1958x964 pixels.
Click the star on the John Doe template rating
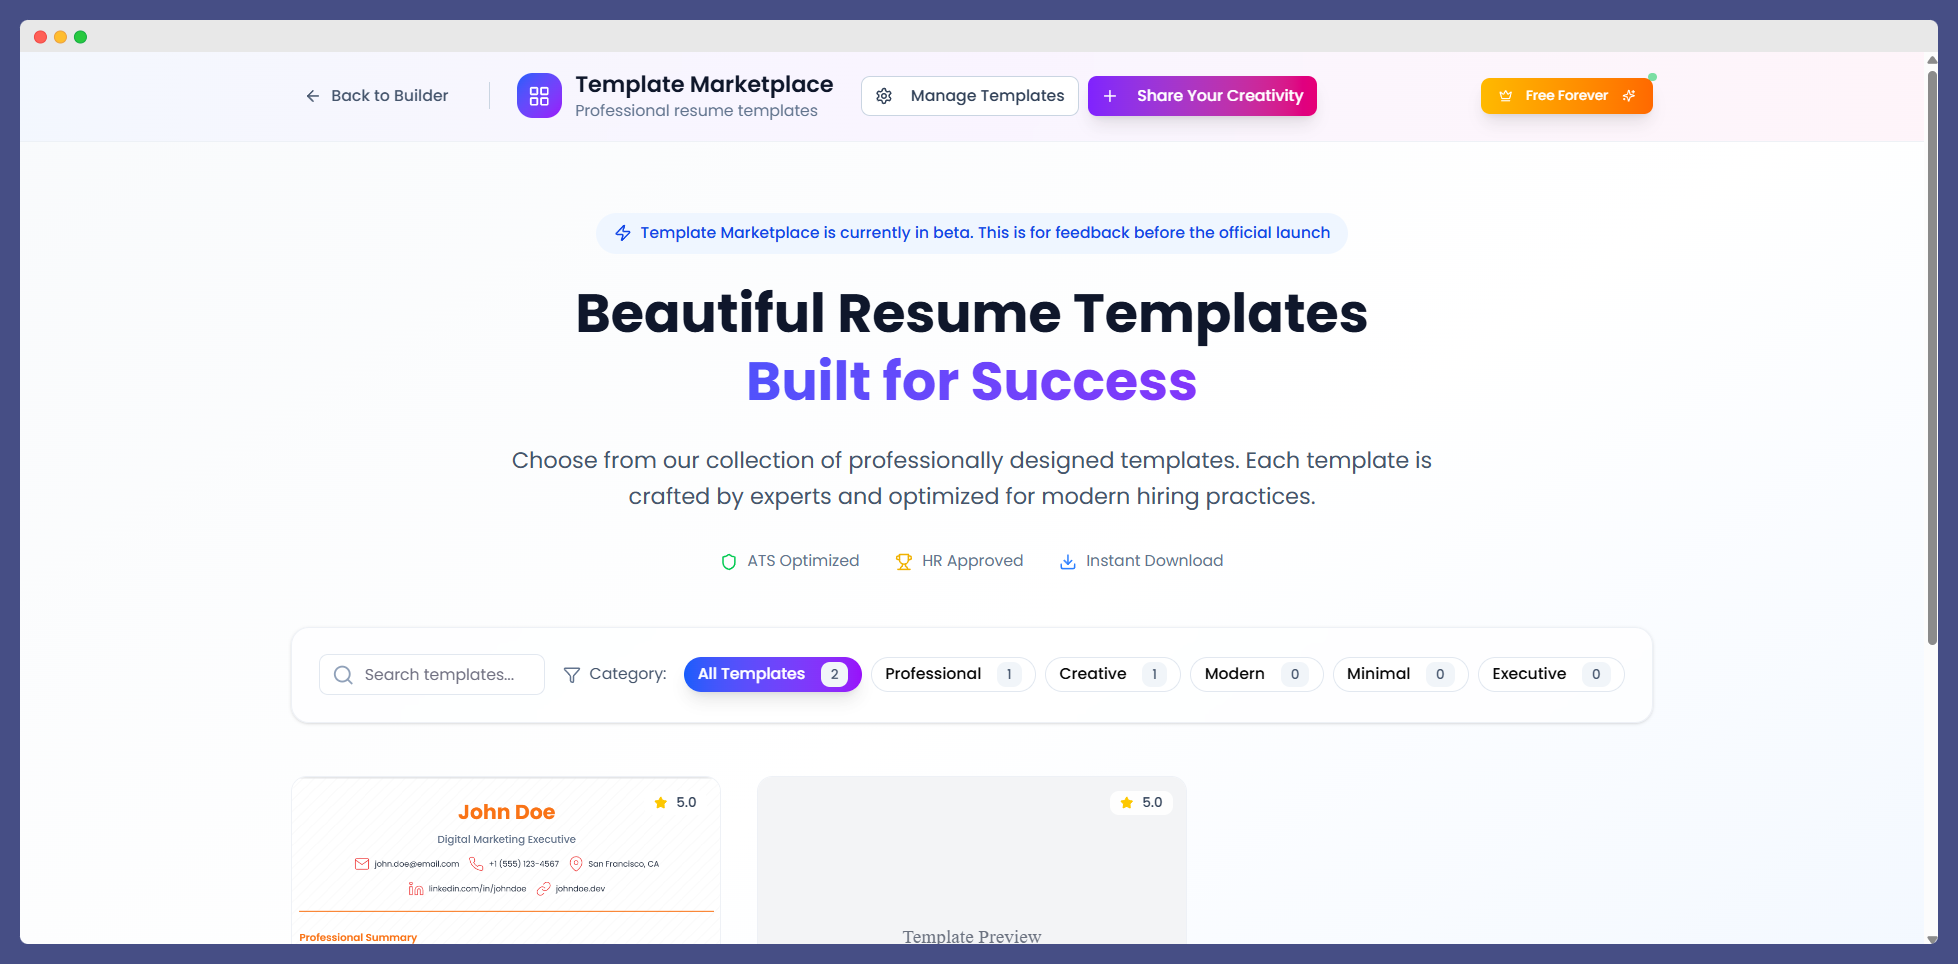coord(660,802)
